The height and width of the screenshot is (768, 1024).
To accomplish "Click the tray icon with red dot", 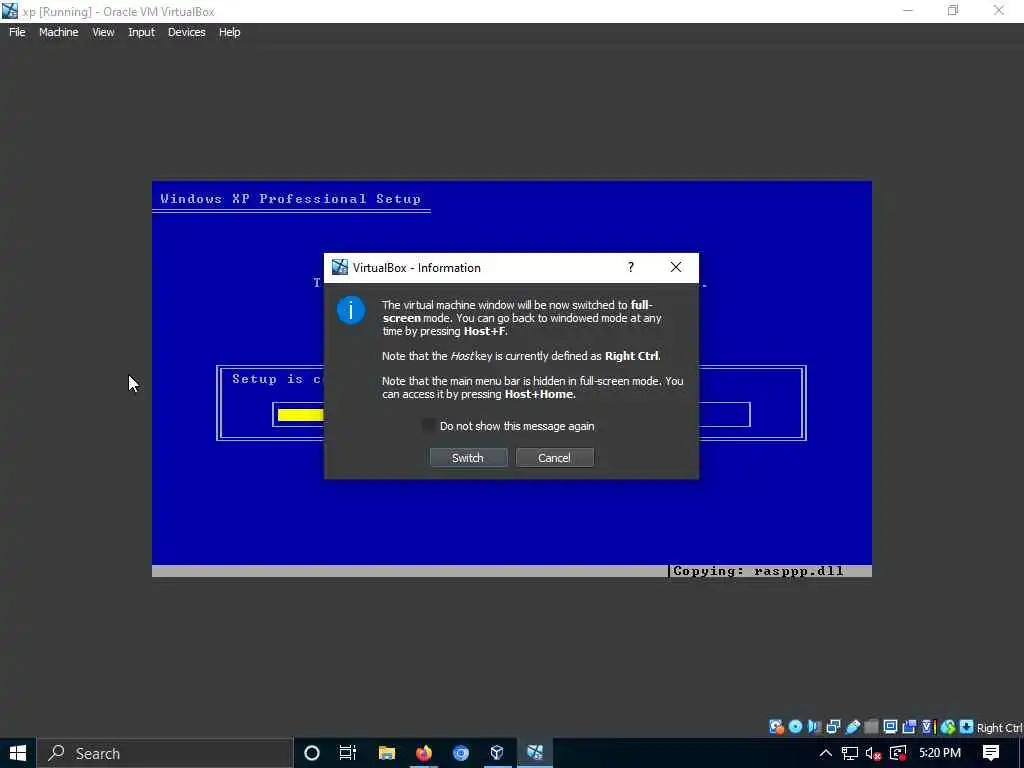I will pyautogui.click(x=897, y=753).
